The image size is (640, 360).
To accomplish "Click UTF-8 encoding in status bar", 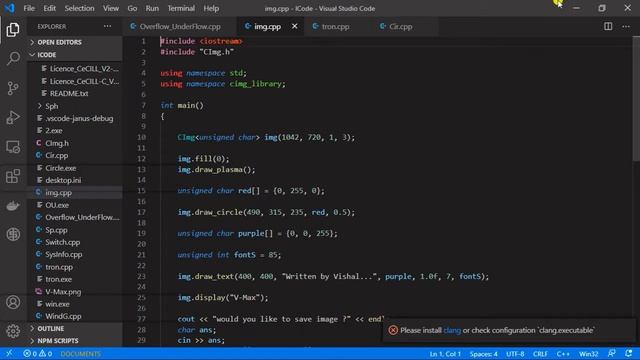I will 515,354.
